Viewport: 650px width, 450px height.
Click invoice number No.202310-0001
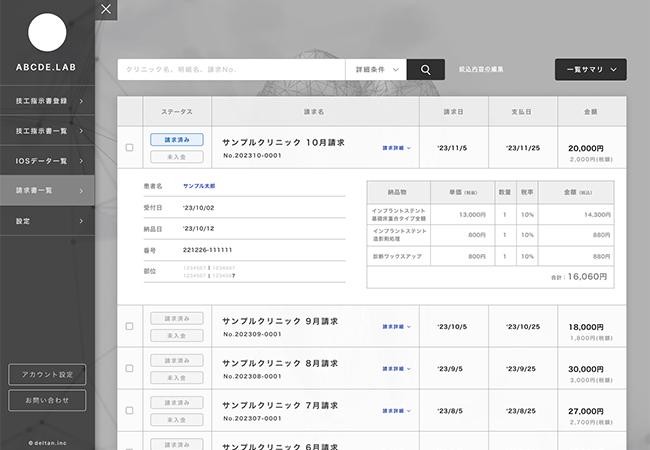252,155
